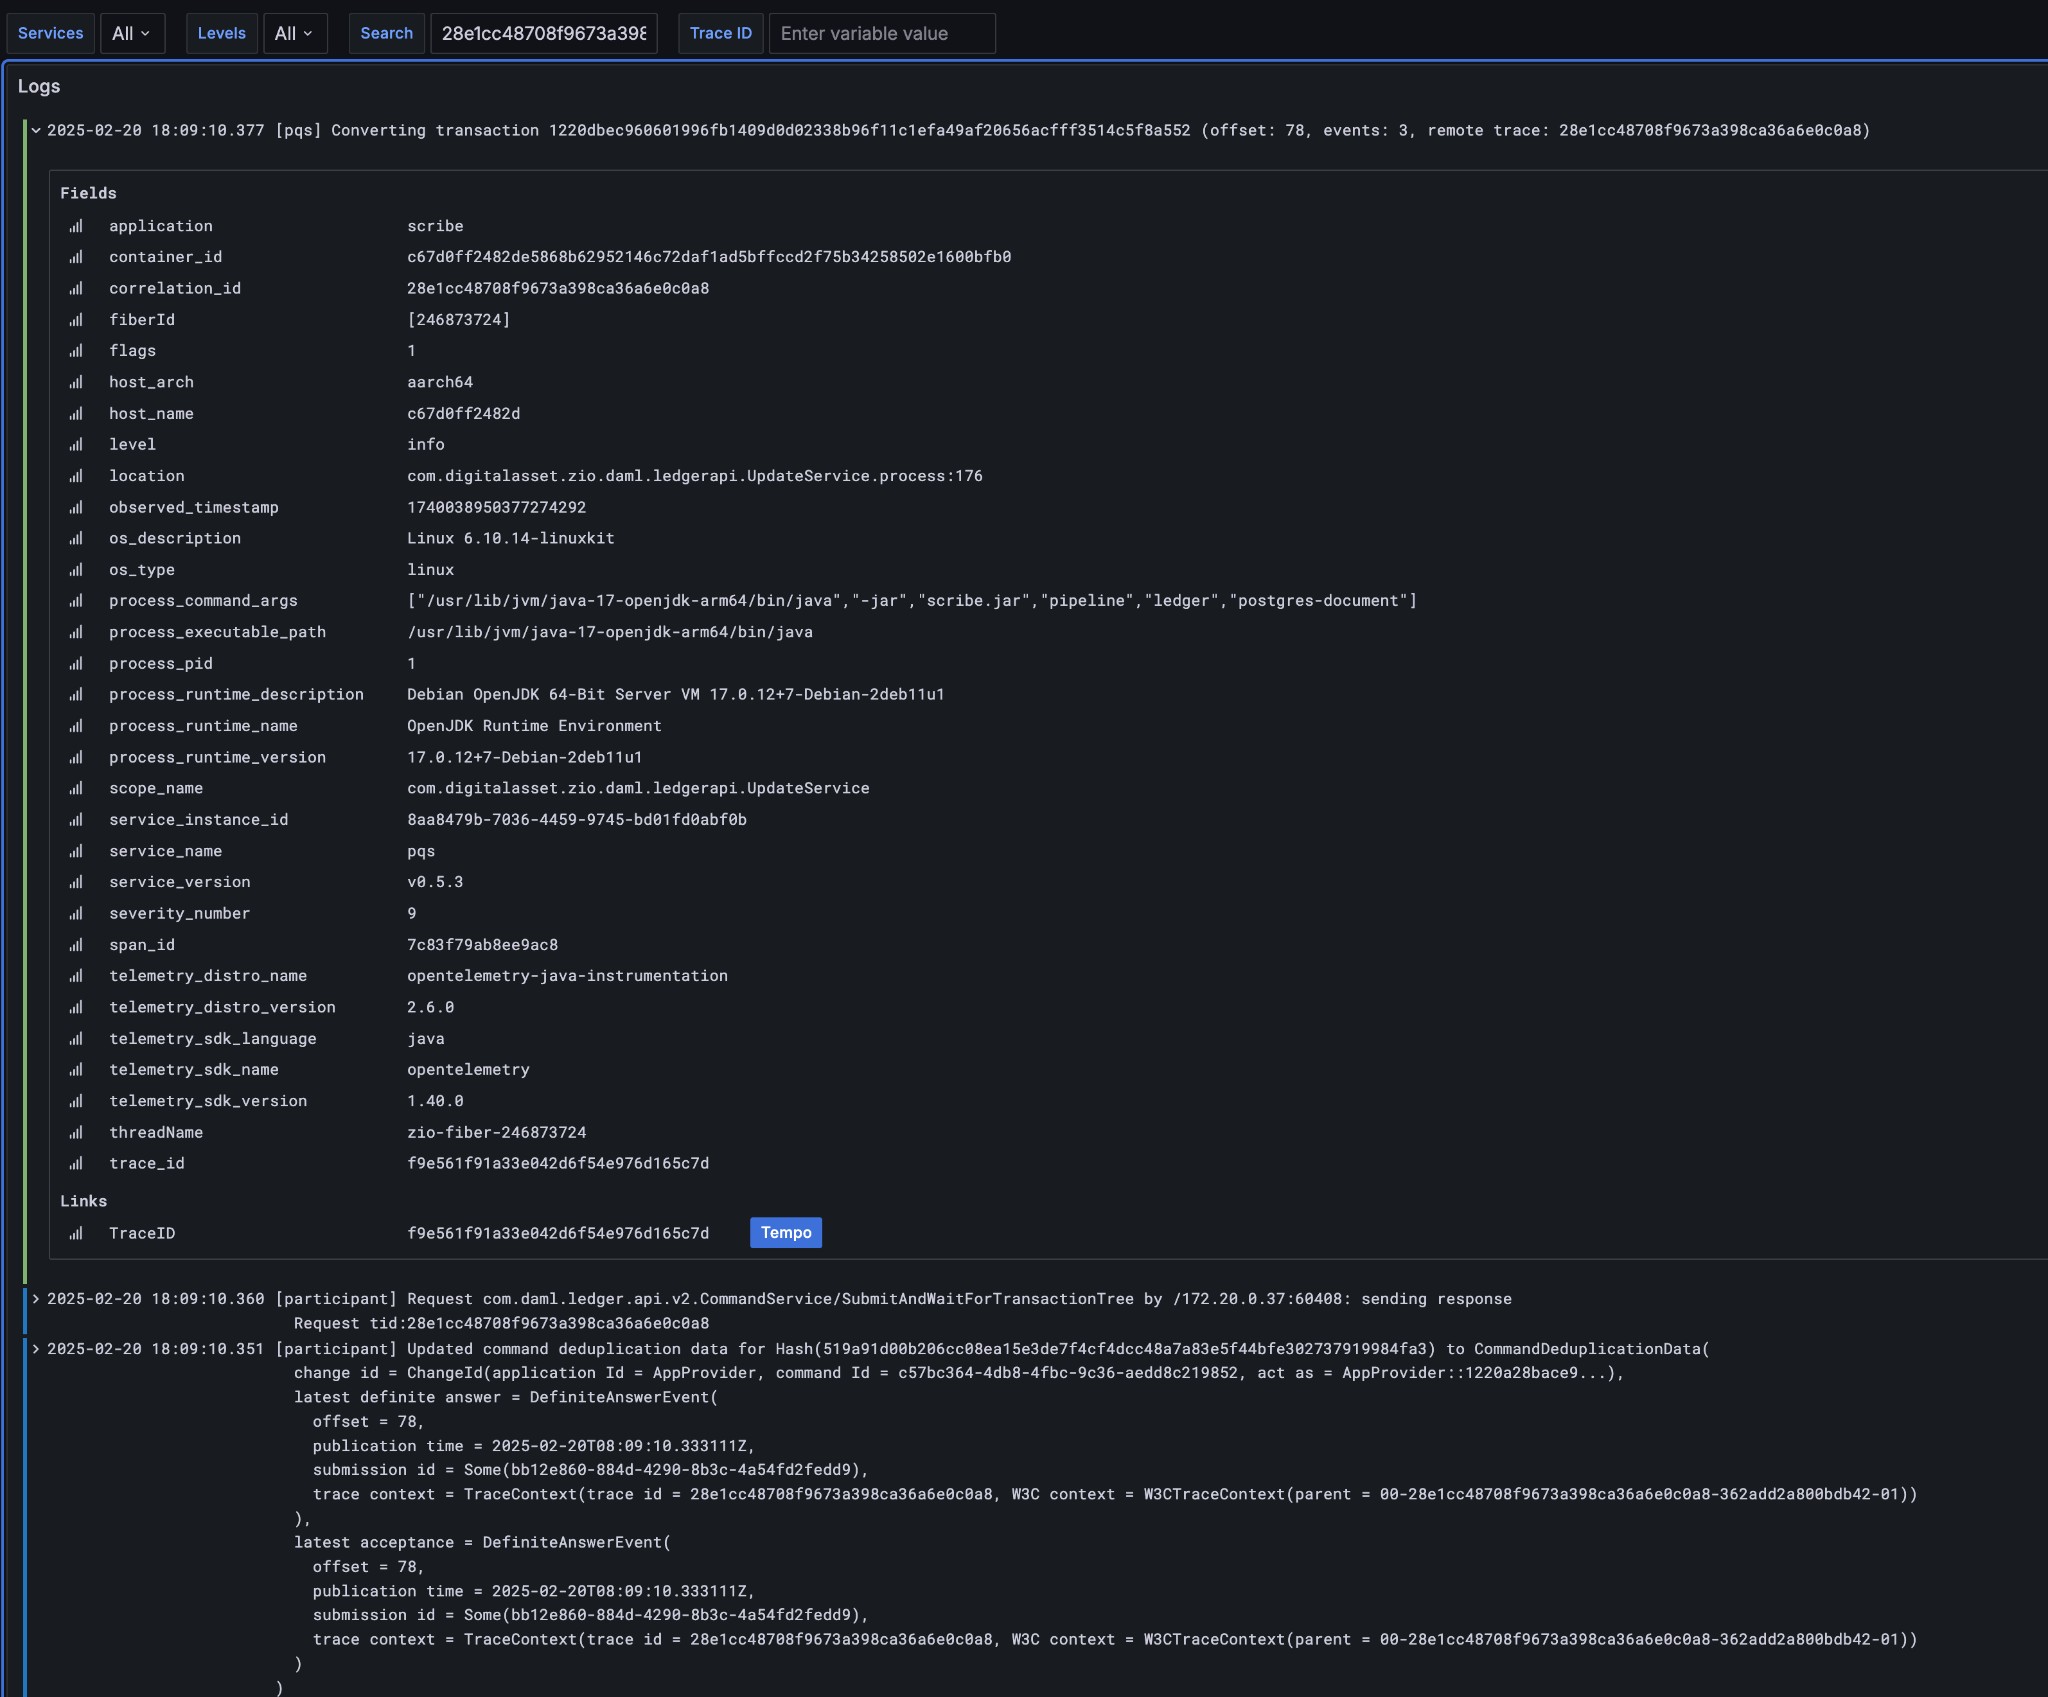Expand the participant sending response log

pos(36,1299)
